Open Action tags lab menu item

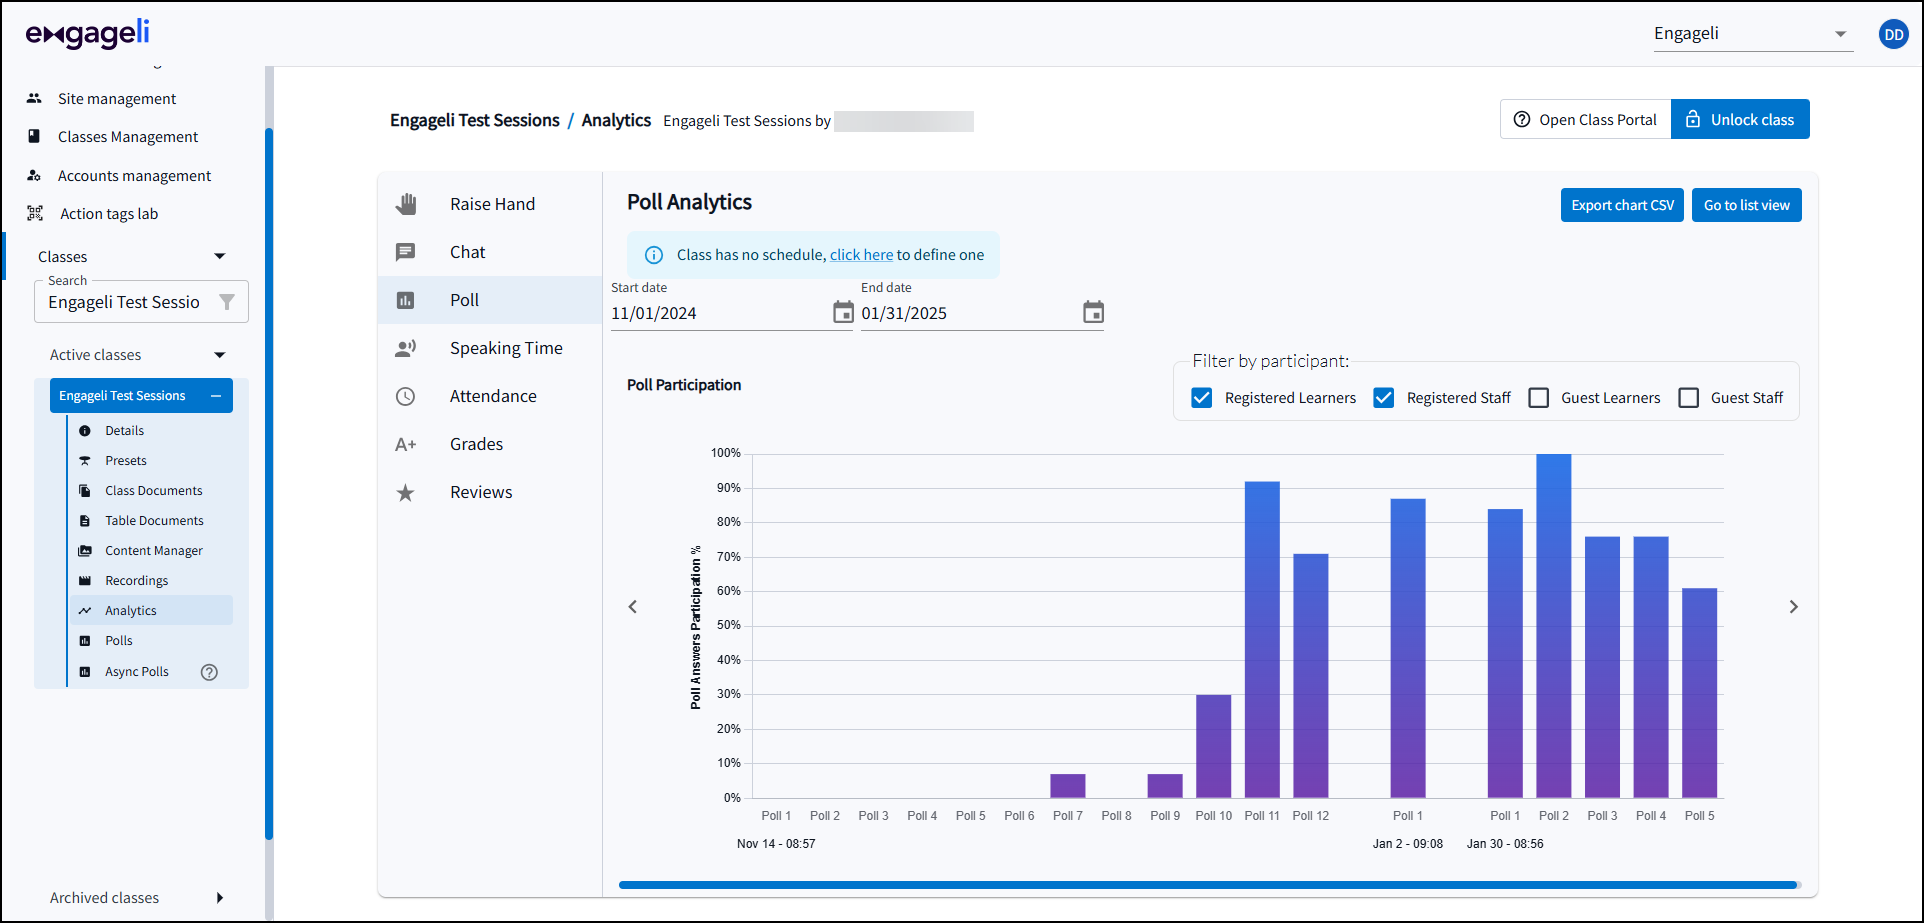pos(109,214)
